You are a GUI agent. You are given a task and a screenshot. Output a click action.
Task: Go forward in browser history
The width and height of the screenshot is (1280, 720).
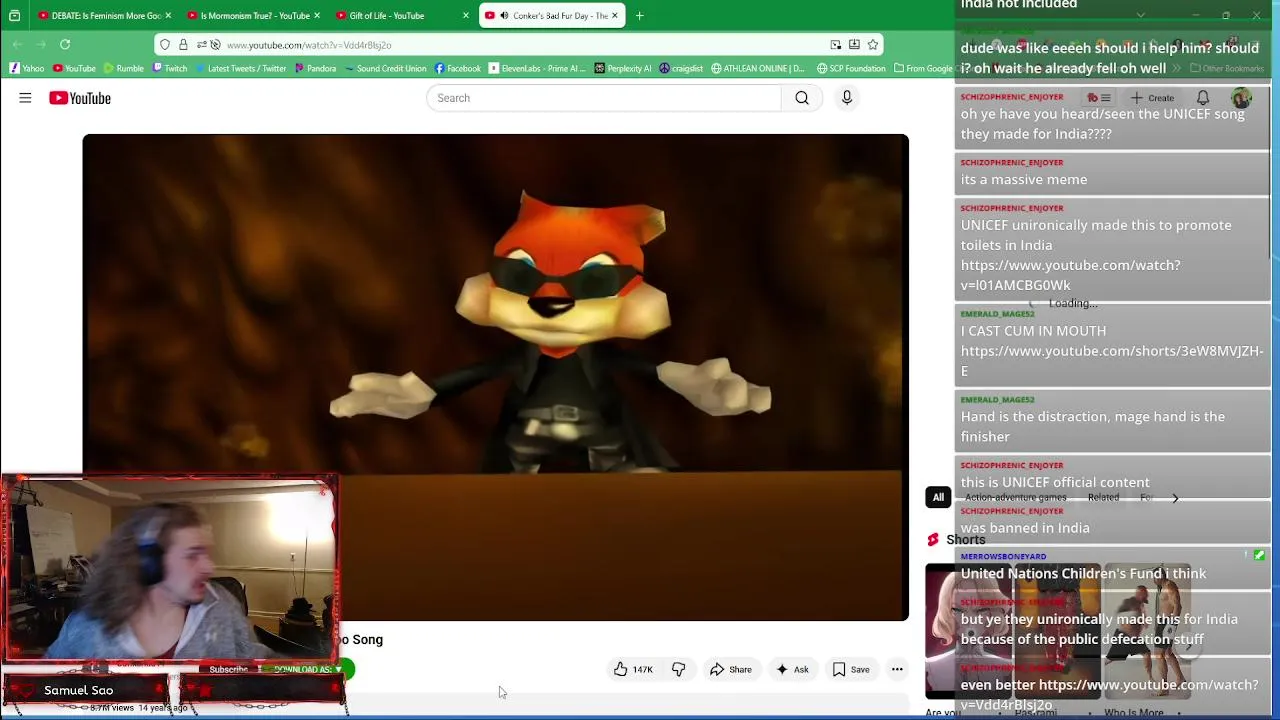pos(41,44)
